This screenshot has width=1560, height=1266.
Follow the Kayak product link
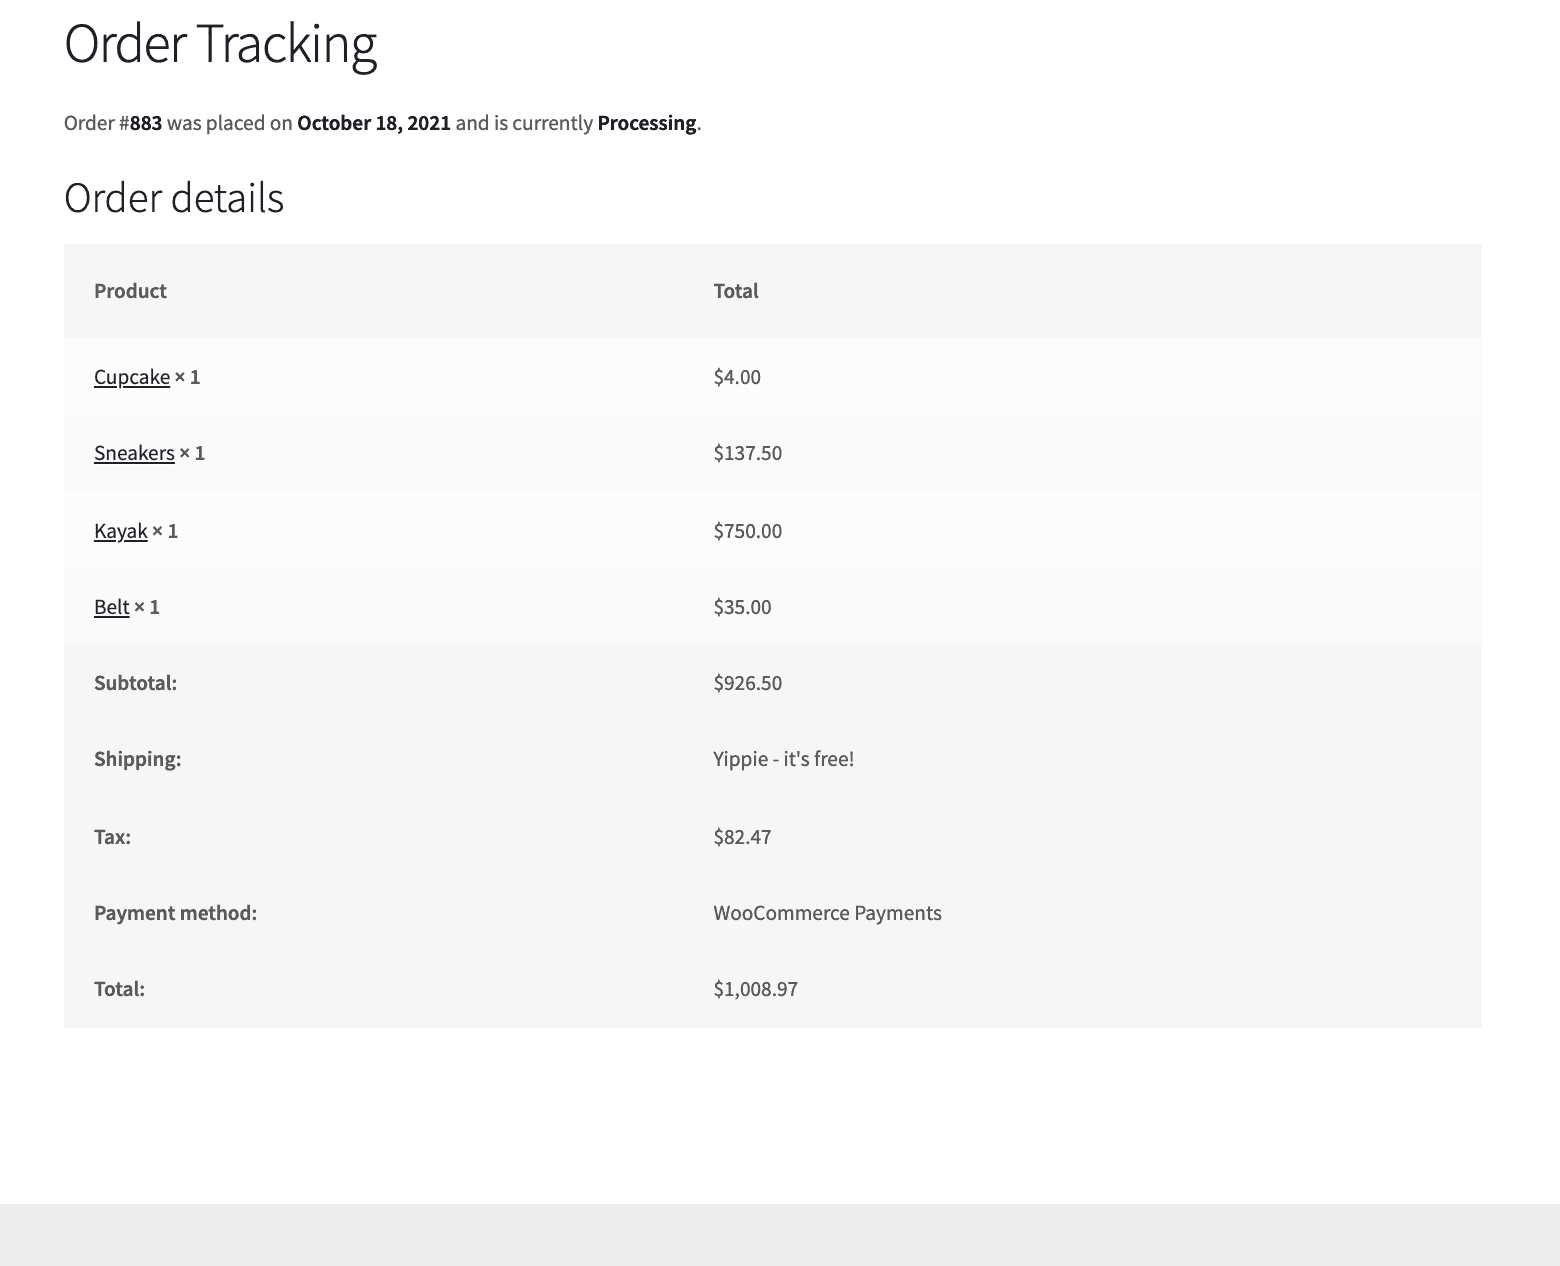point(120,531)
